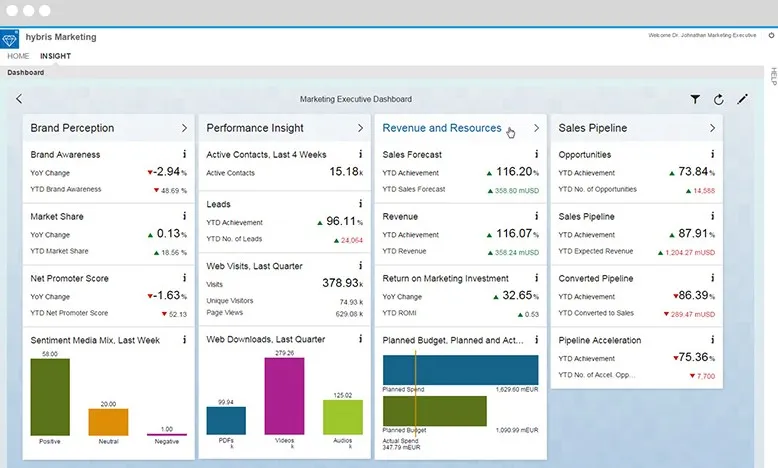Open the Performance Insight header link

coord(255,128)
